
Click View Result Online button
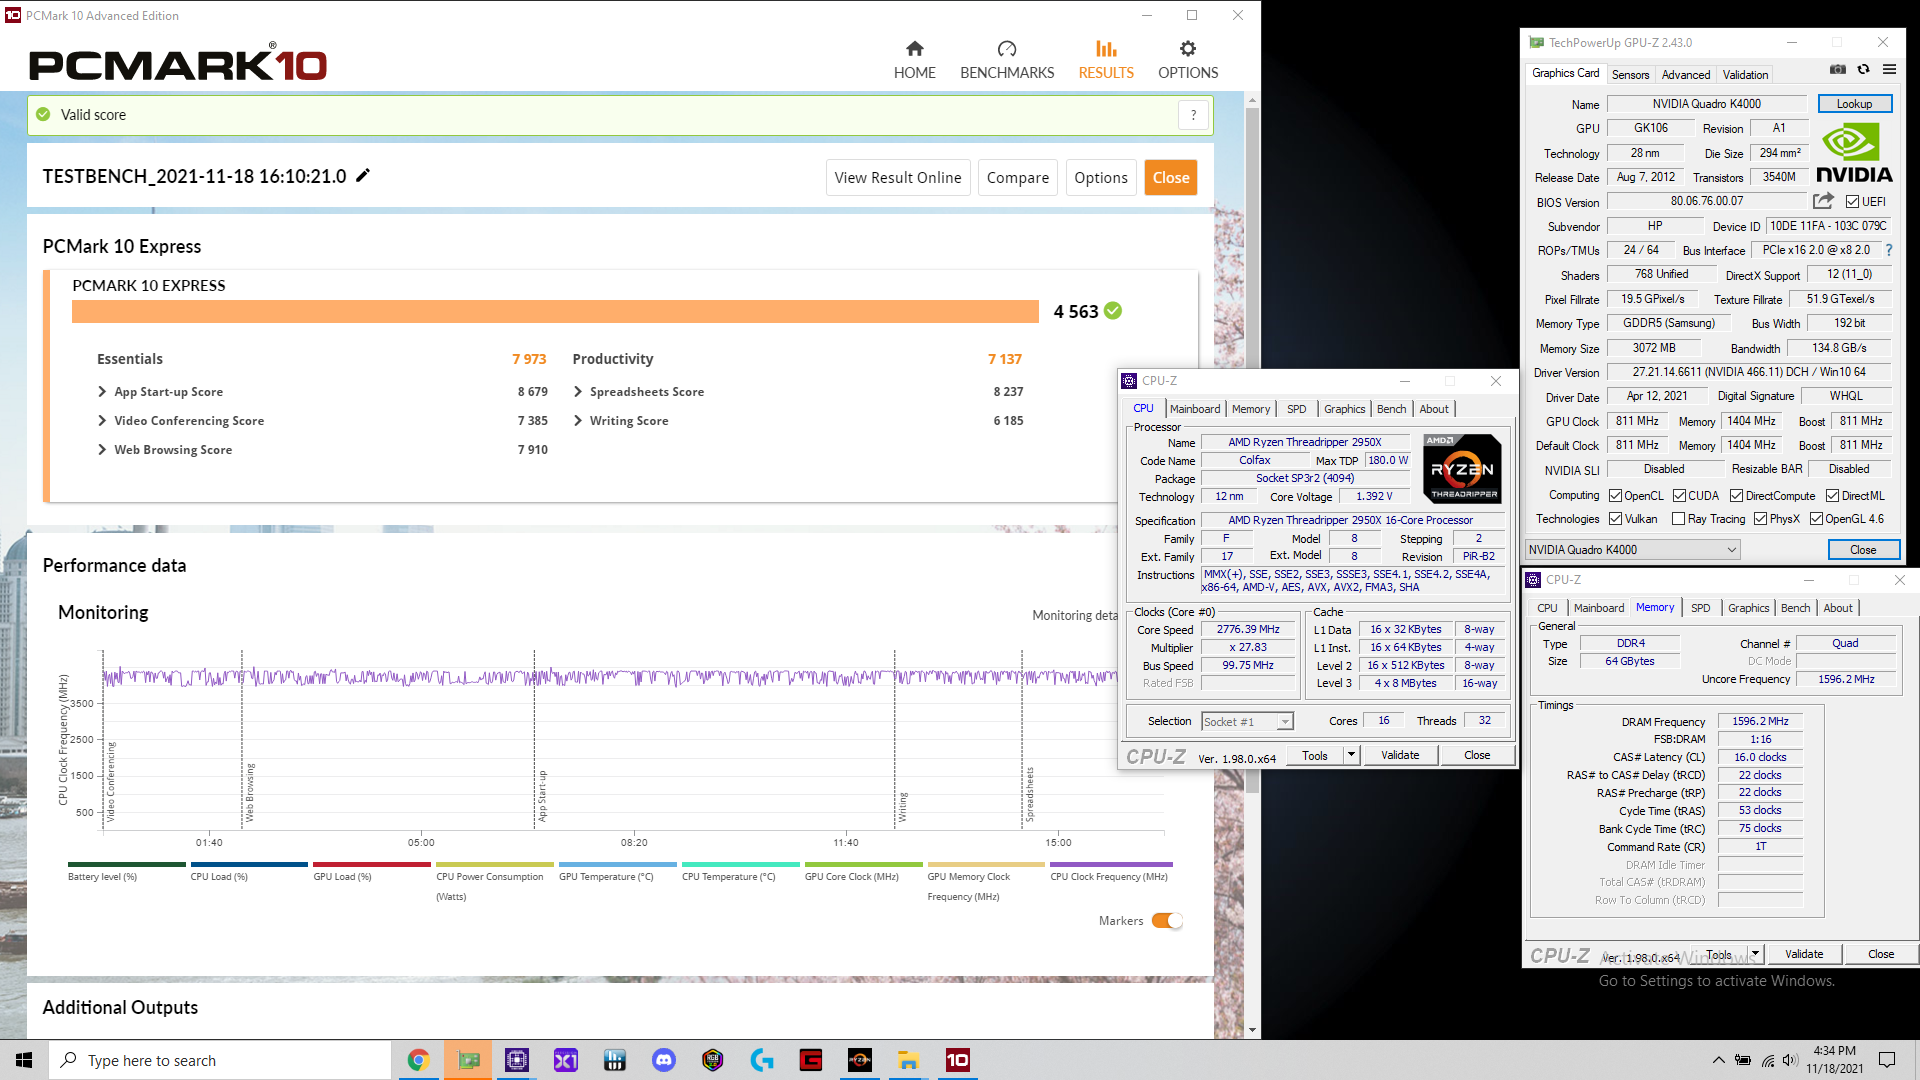(x=897, y=178)
